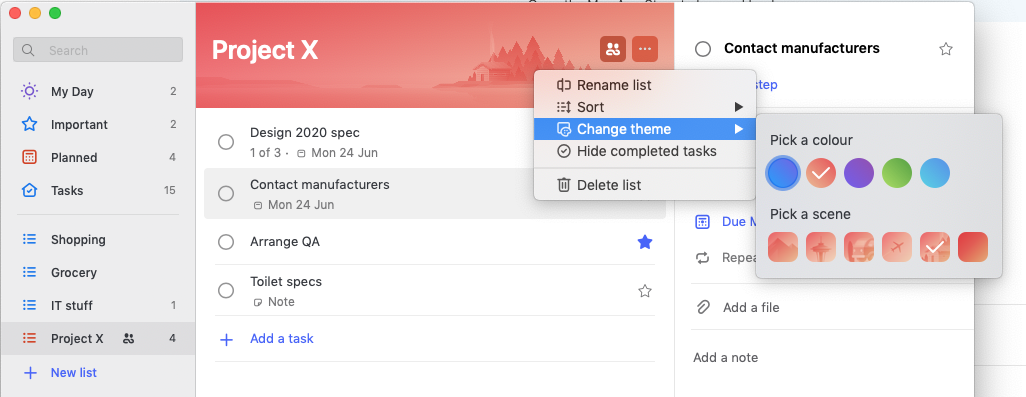Image resolution: width=1026 pixels, height=397 pixels.
Task: Open the share list members icon
Action: 612,49
